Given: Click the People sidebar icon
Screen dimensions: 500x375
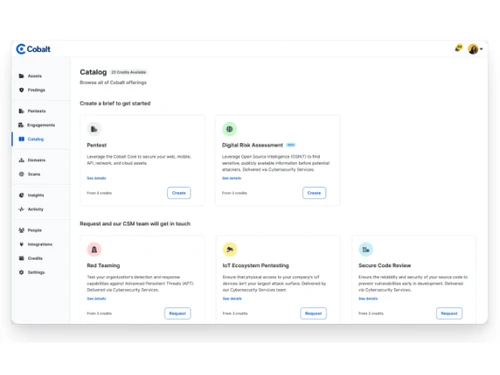Looking at the screenshot, I should click(21, 230).
